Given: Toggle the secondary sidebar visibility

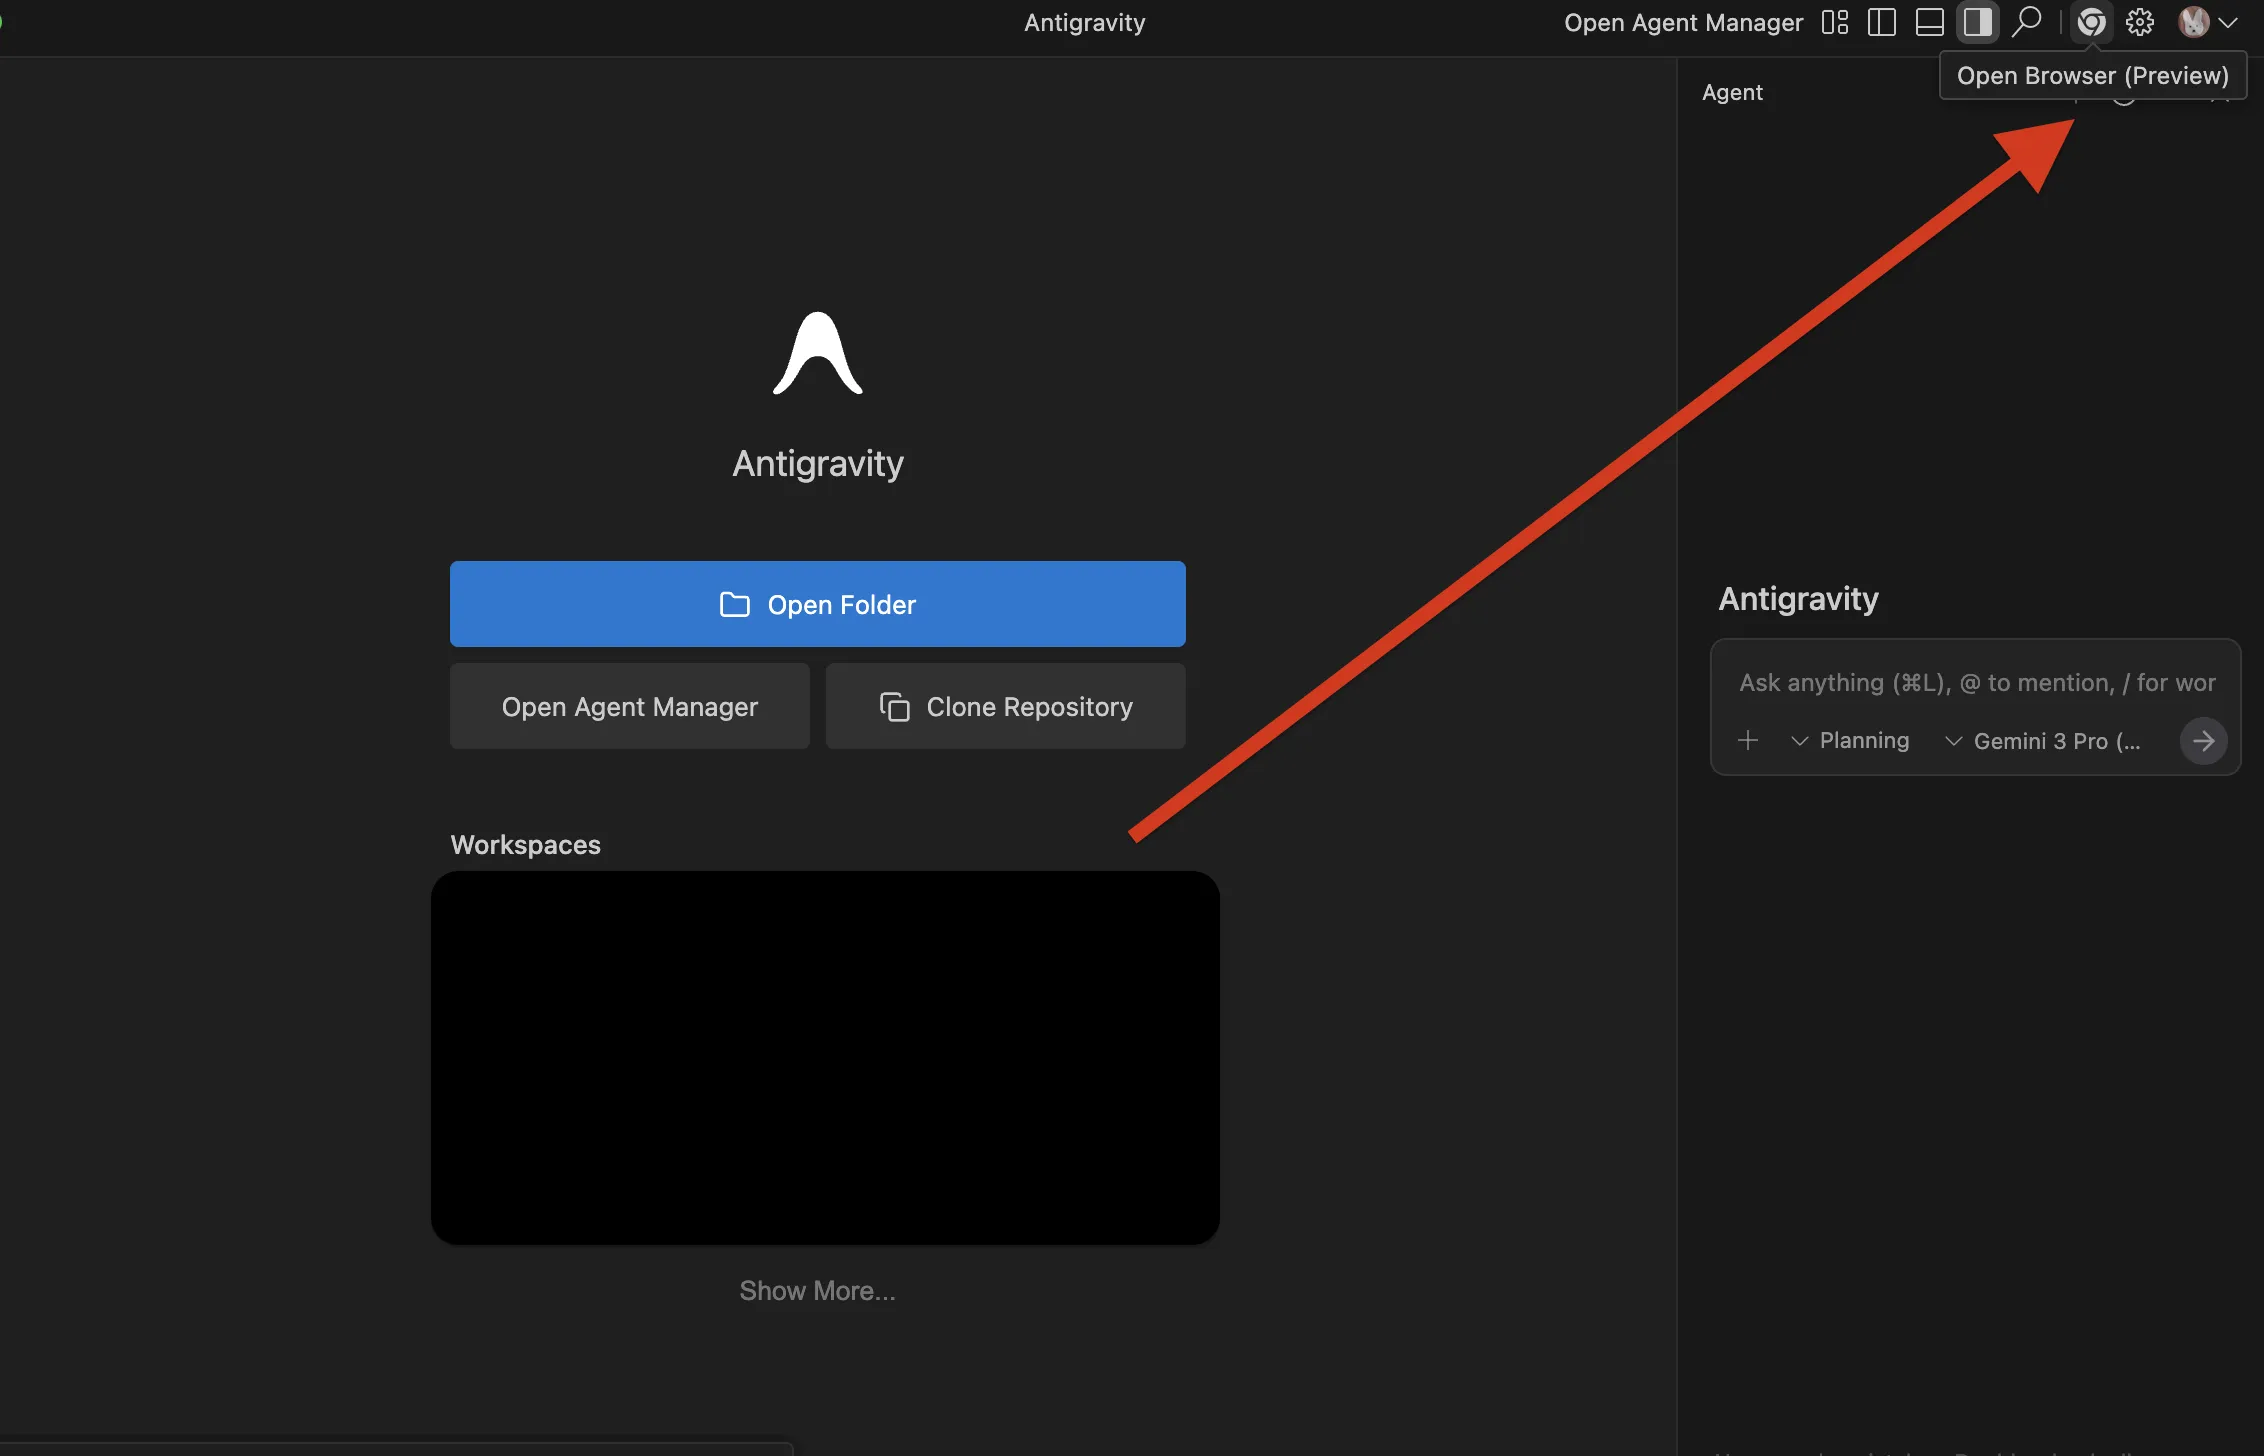Looking at the screenshot, I should 1977,22.
